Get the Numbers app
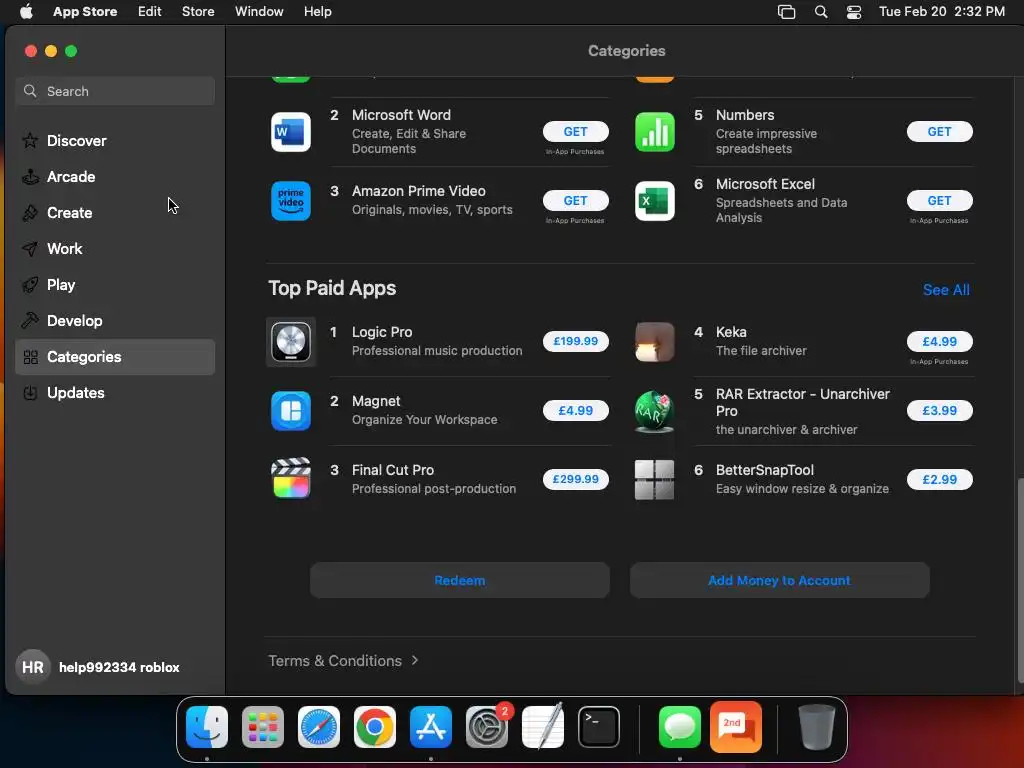Screen dimensions: 1024x768 (x=939, y=131)
